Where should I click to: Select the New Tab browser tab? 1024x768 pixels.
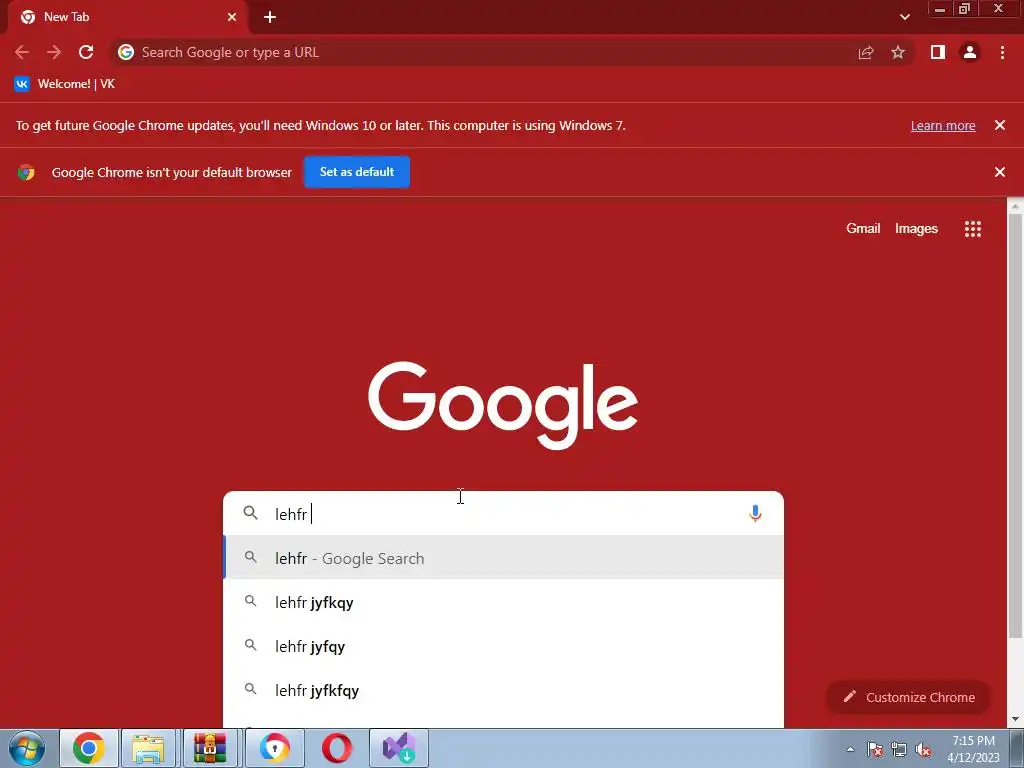[127, 17]
